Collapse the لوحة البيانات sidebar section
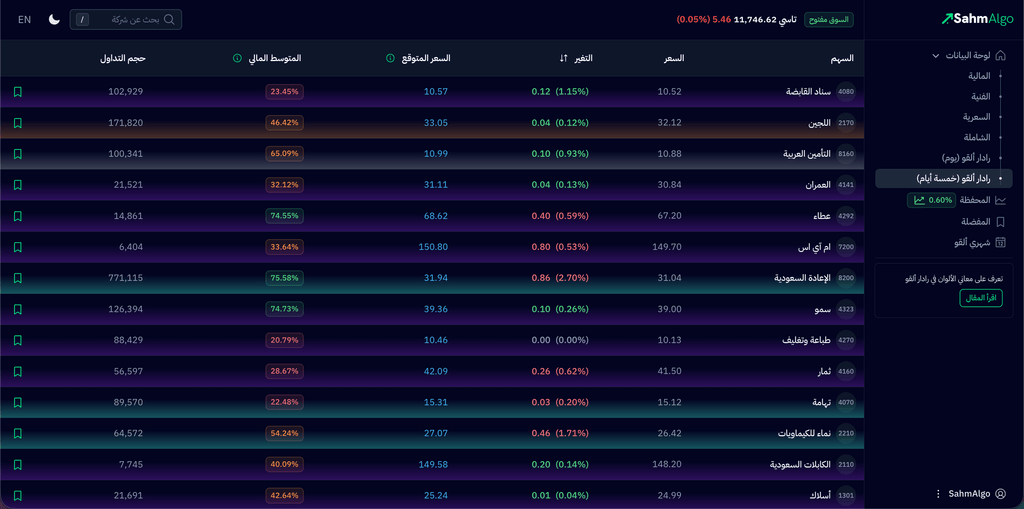This screenshot has width=1024, height=509. [x=935, y=56]
